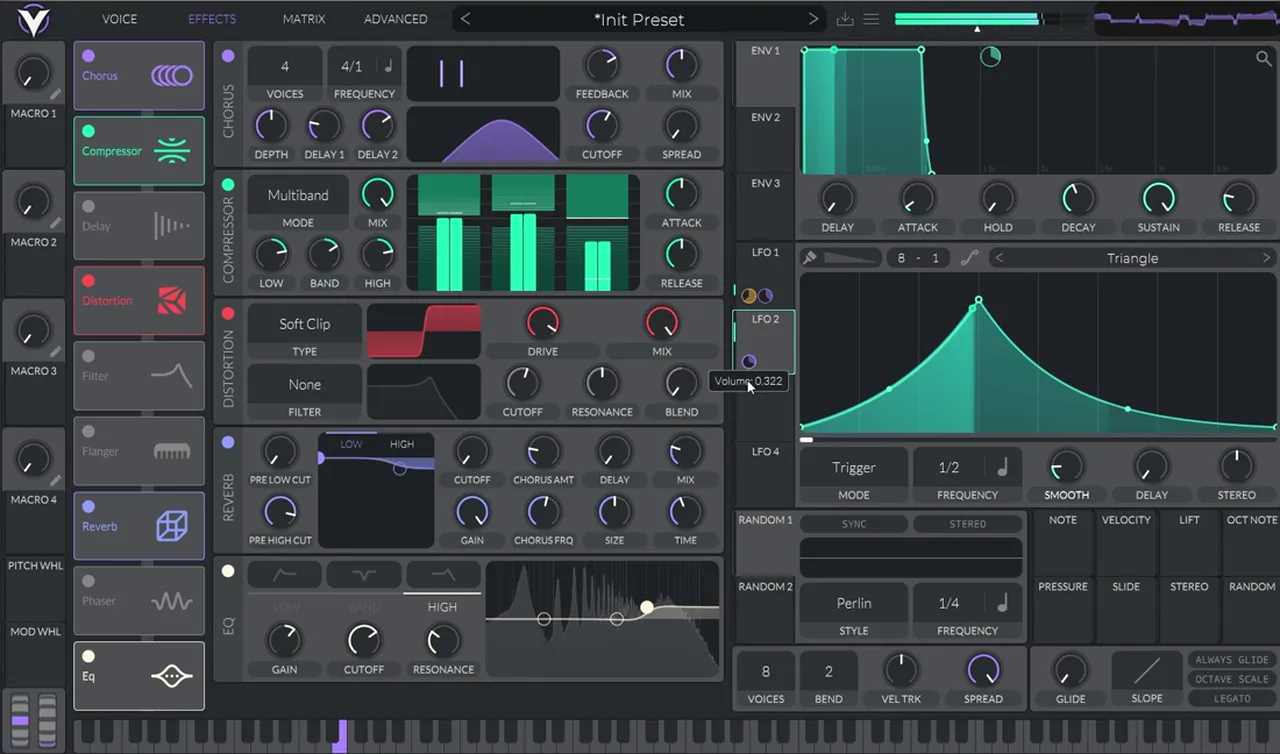Click the Filter curve icon
The image size is (1280, 754).
pyautogui.click(x=172, y=376)
